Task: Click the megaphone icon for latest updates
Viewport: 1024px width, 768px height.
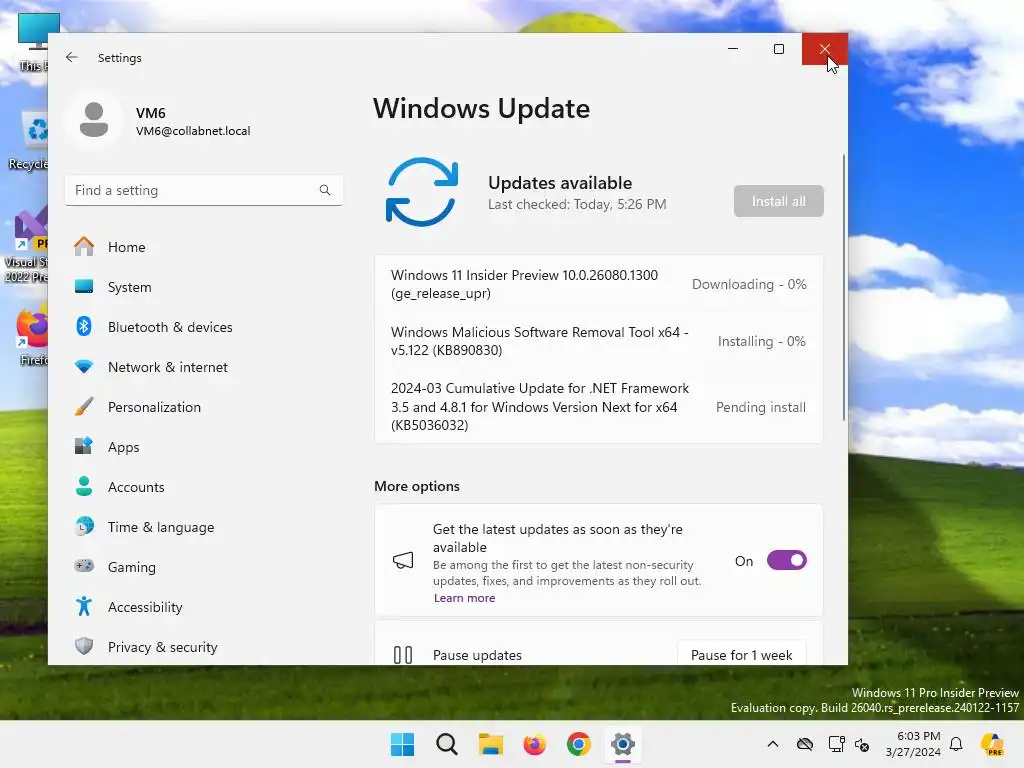Action: point(403,560)
